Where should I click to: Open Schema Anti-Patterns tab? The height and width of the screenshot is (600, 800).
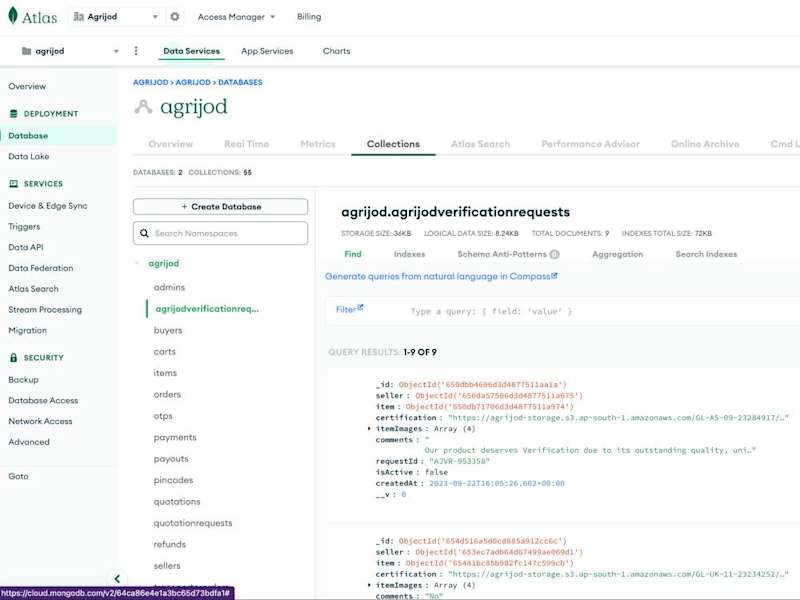(502, 254)
